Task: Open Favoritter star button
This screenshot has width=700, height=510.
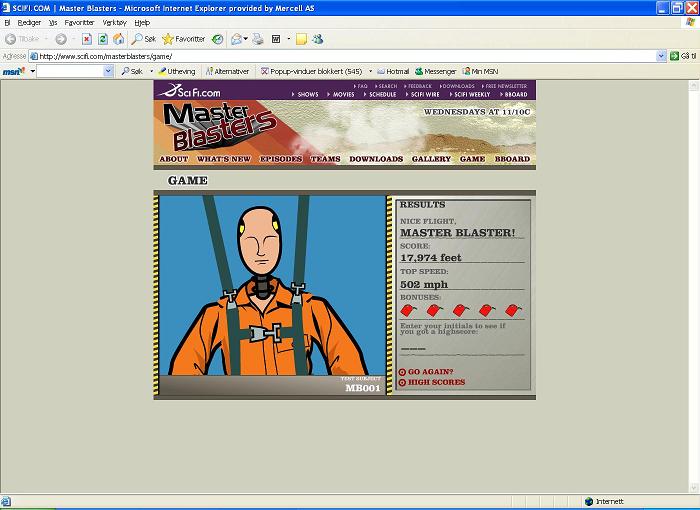Action: point(183,39)
